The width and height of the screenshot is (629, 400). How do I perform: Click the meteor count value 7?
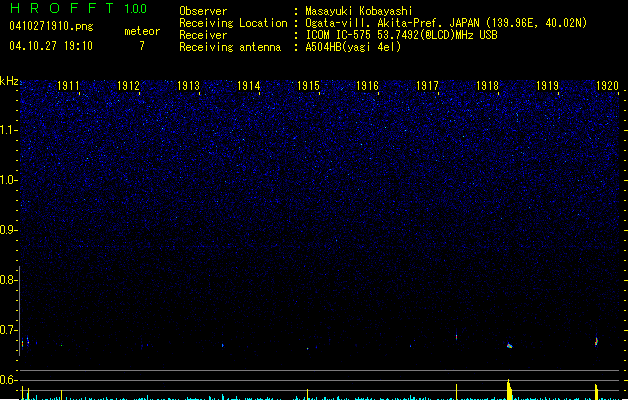[142, 46]
